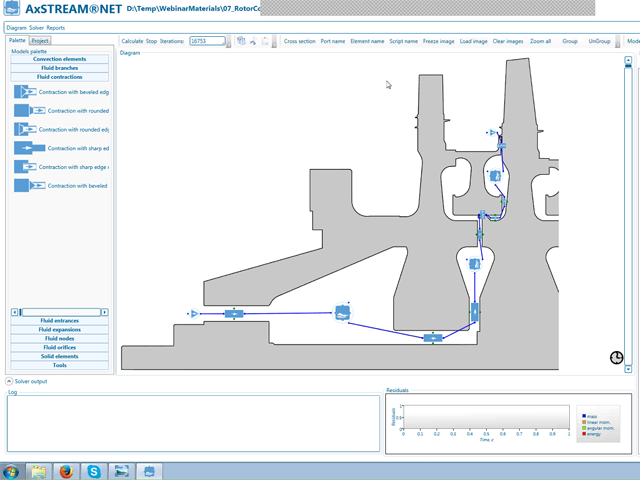The width and height of the screenshot is (640, 480).
Task: Click the paste icon in toolbar
Action: pyautogui.click(x=265, y=41)
